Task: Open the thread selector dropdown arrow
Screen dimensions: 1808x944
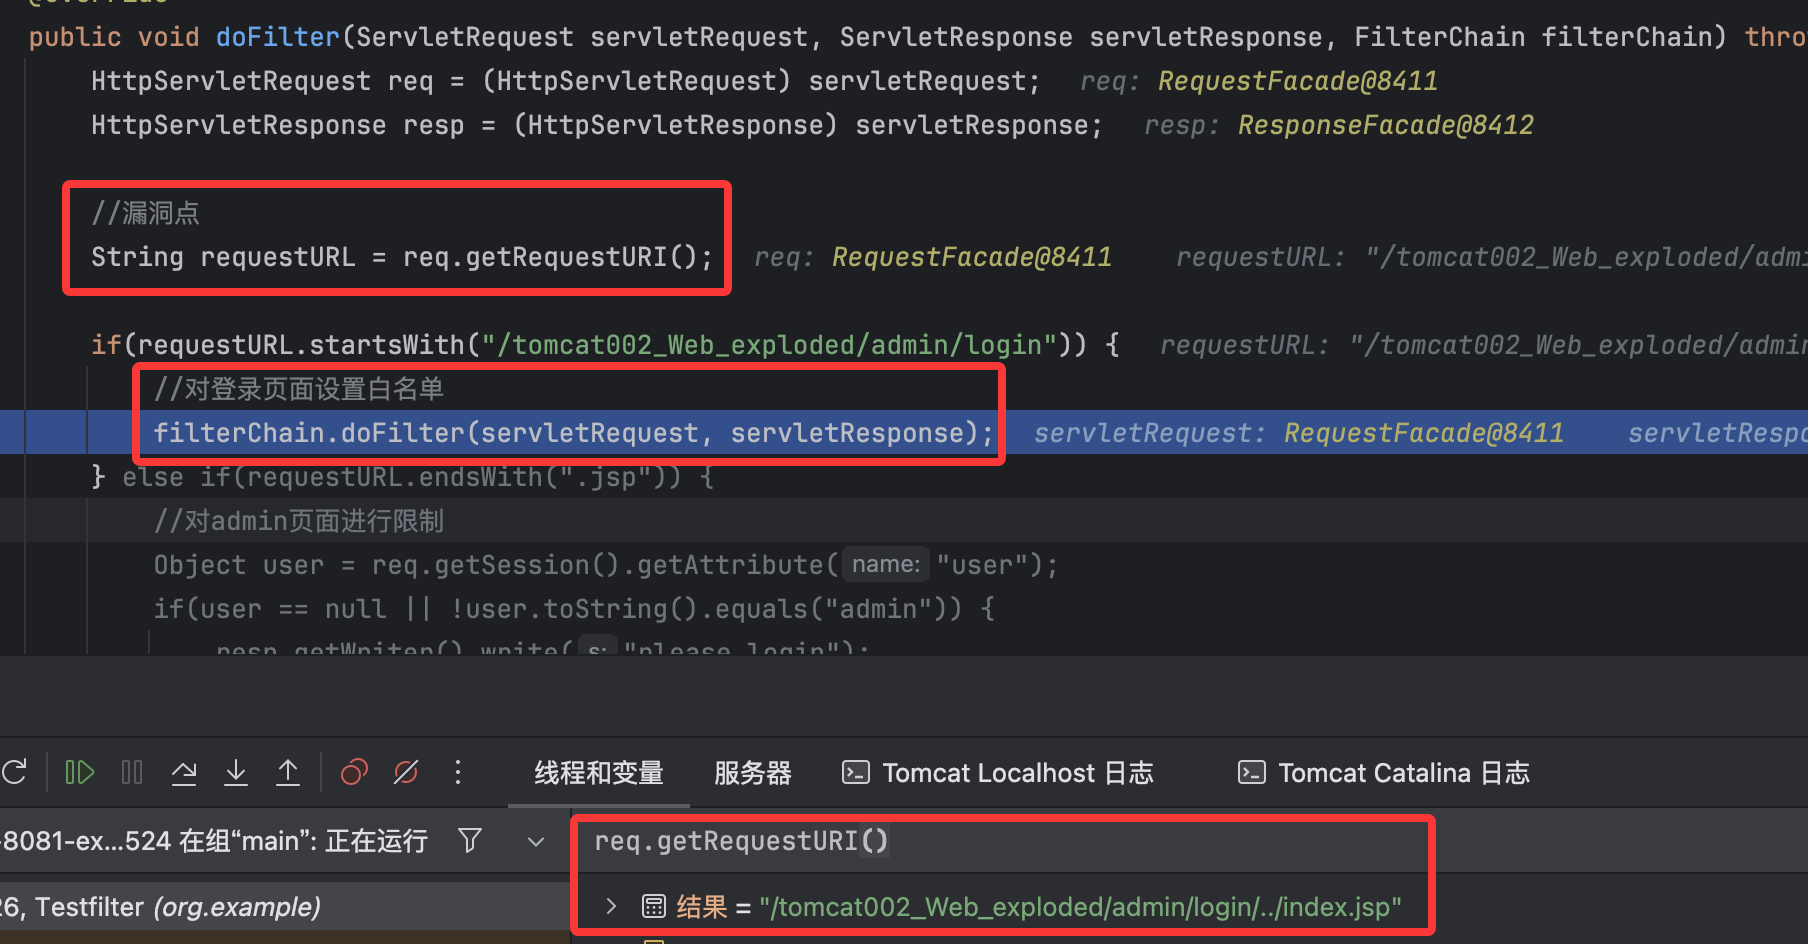Action: (x=536, y=841)
